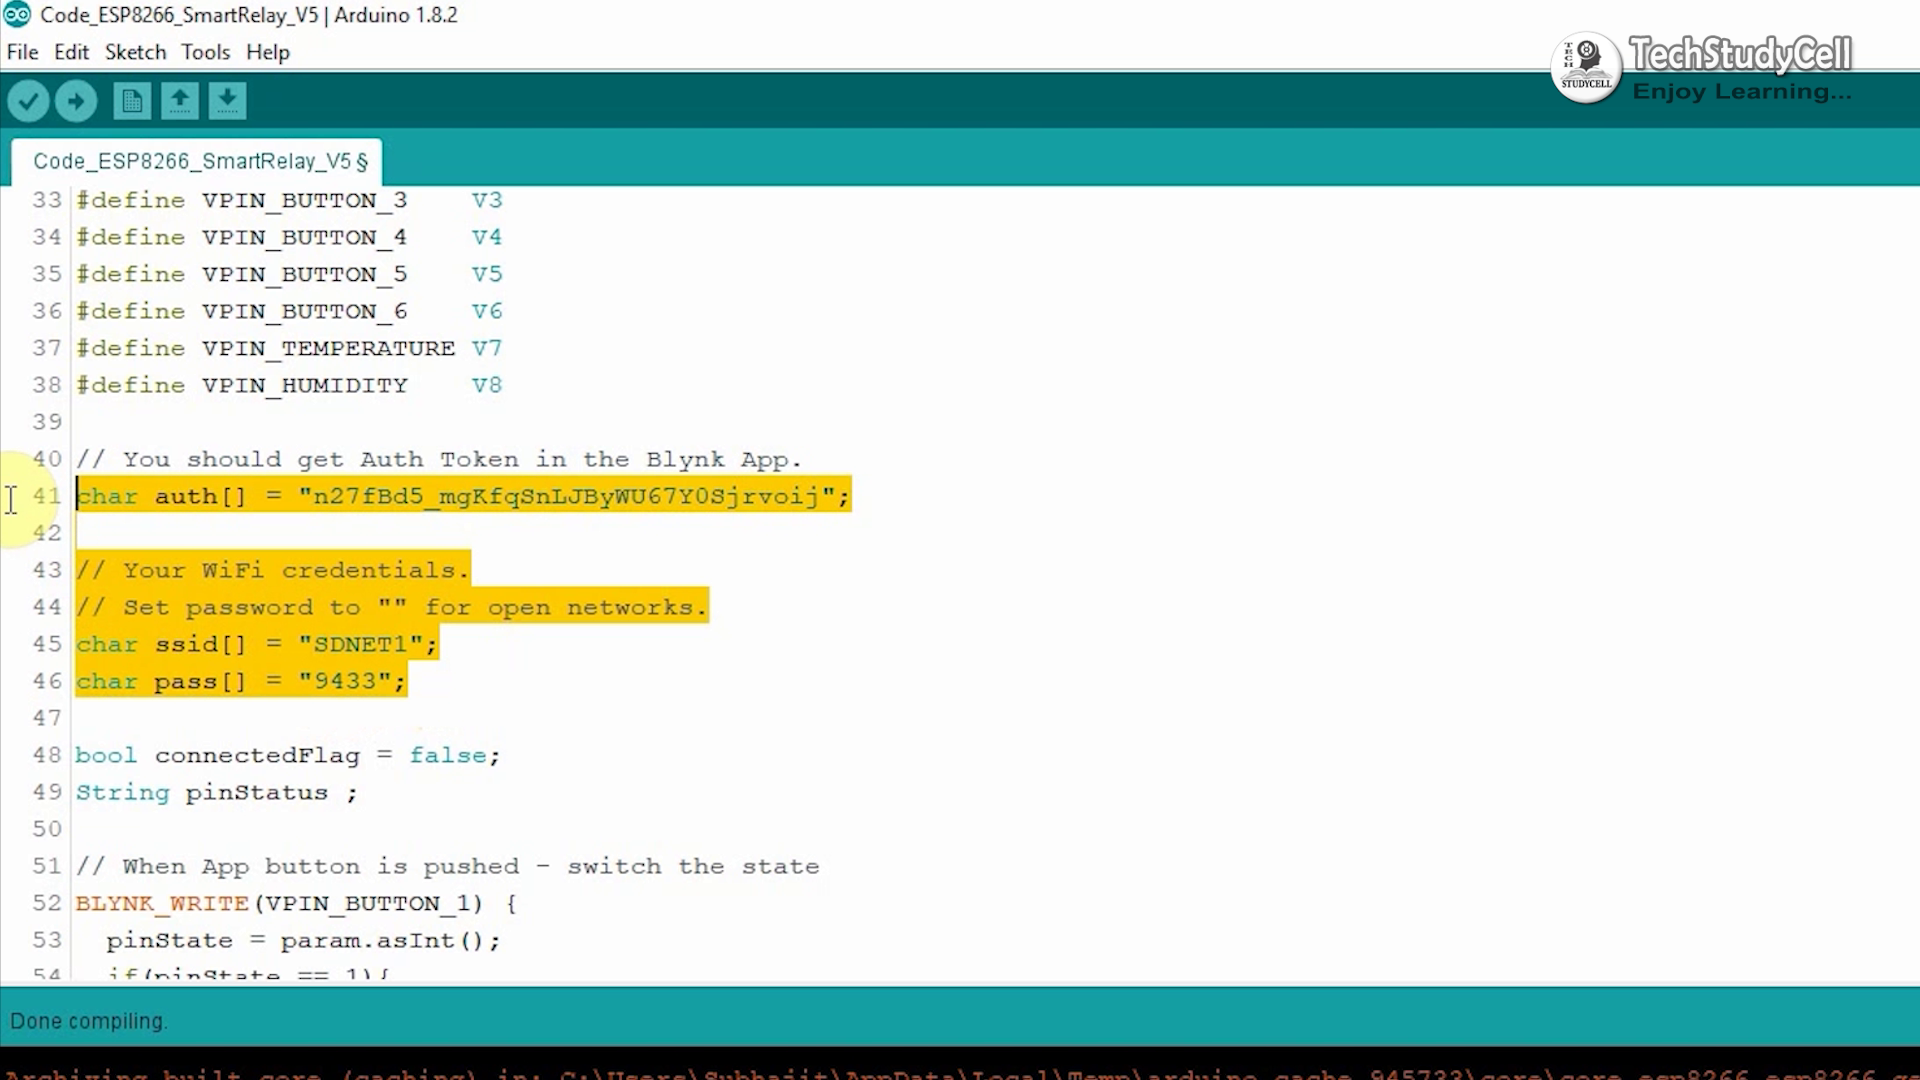Open a sketch using the up-arrow icon
This screenshot has height=1080, width=1920.
[179, 100]
